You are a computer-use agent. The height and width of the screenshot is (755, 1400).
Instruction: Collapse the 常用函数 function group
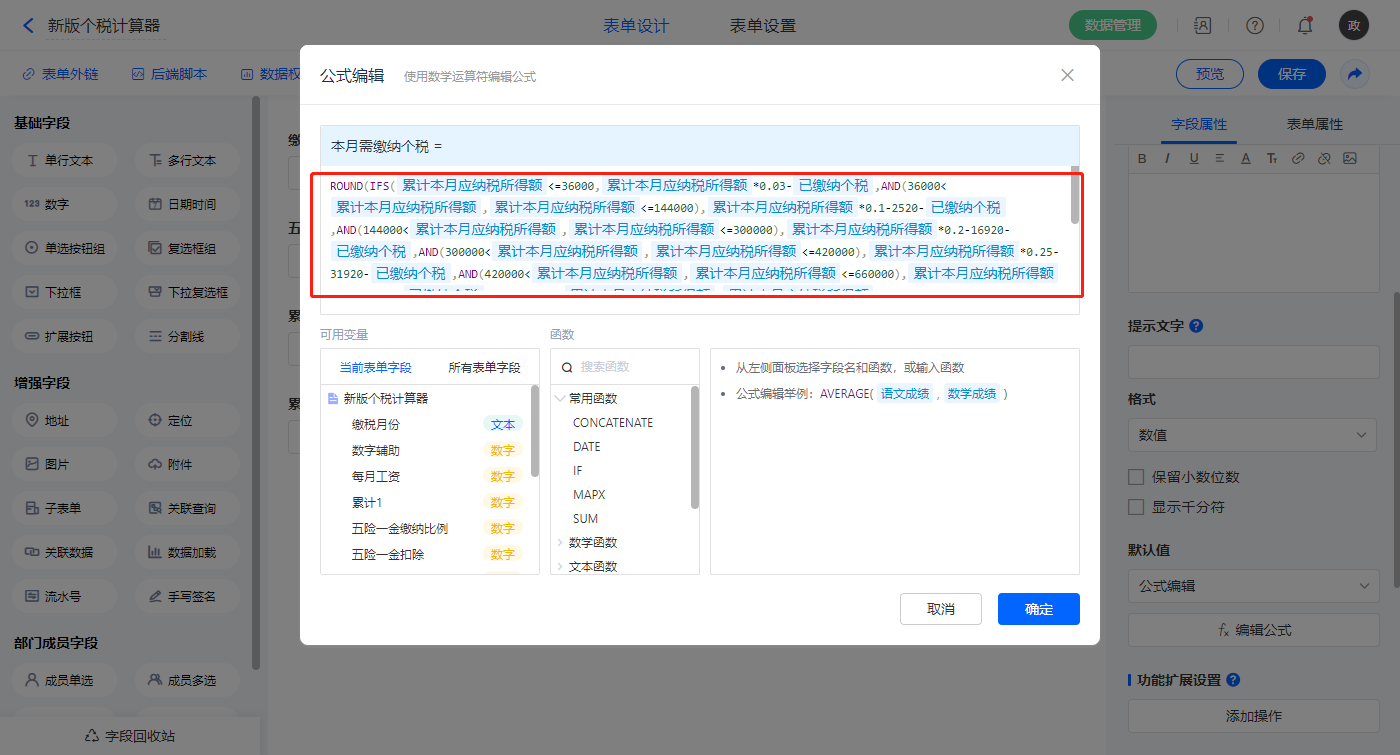[x=560, y=398]
